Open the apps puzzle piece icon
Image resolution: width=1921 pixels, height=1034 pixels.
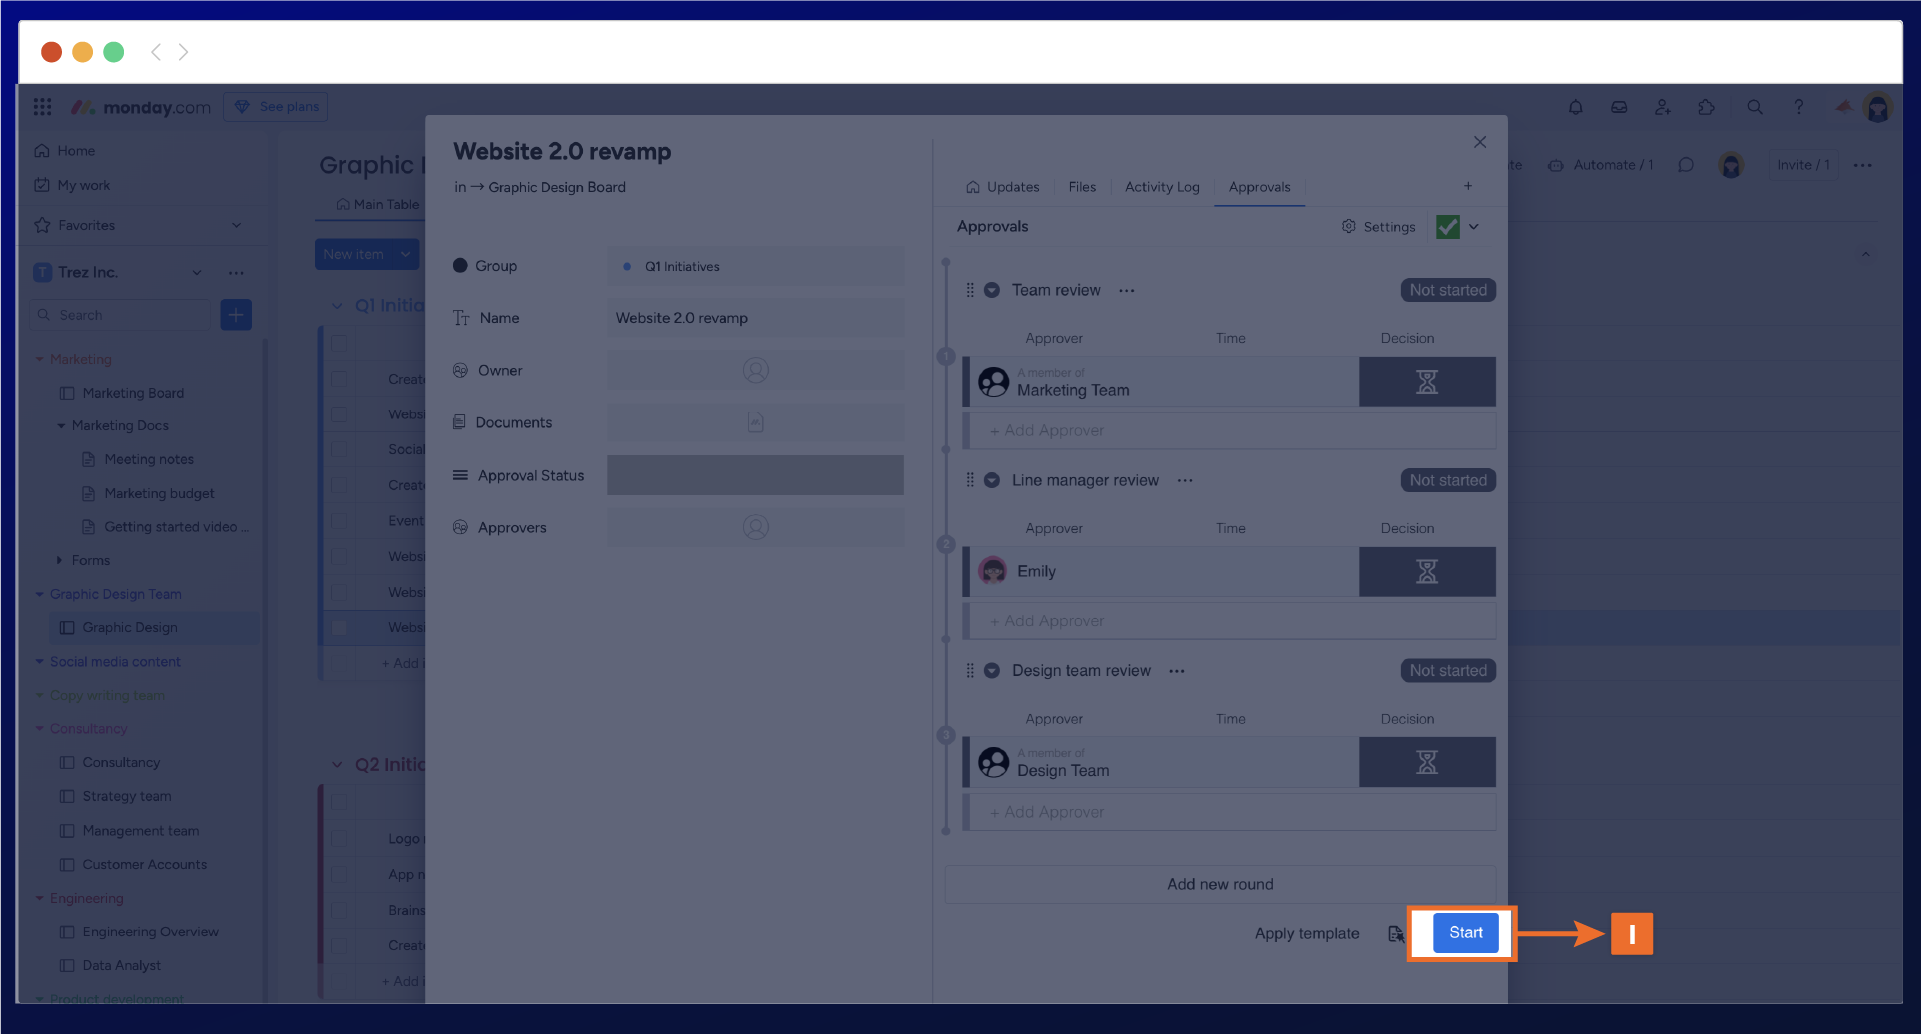click(x=1706, y=107)
